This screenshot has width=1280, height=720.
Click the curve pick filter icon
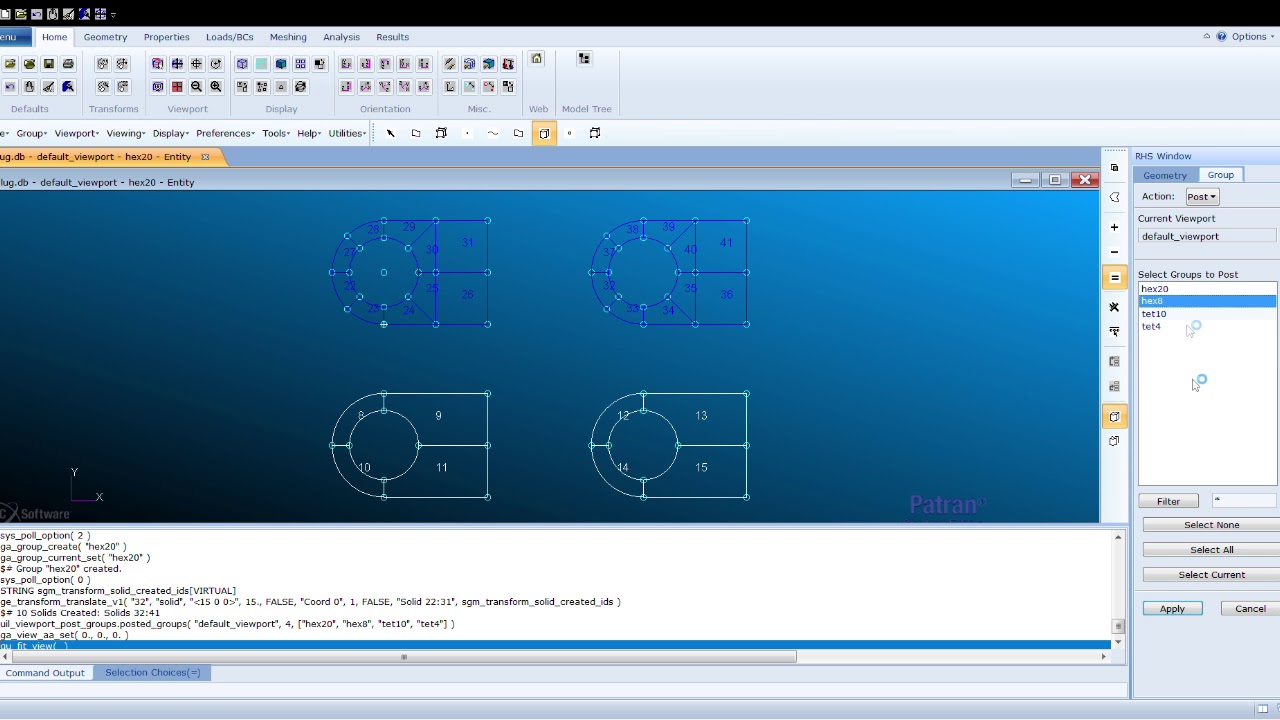[x=493, y=133]
